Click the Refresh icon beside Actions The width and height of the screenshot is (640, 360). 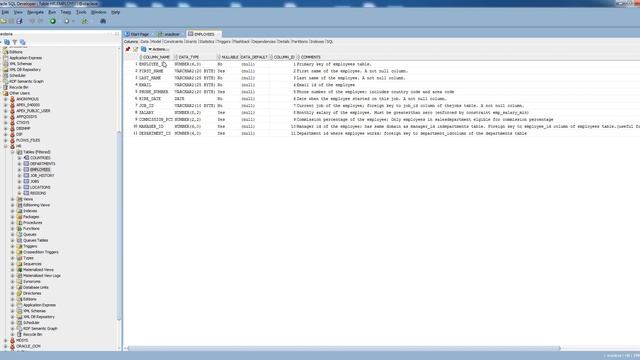143,49
